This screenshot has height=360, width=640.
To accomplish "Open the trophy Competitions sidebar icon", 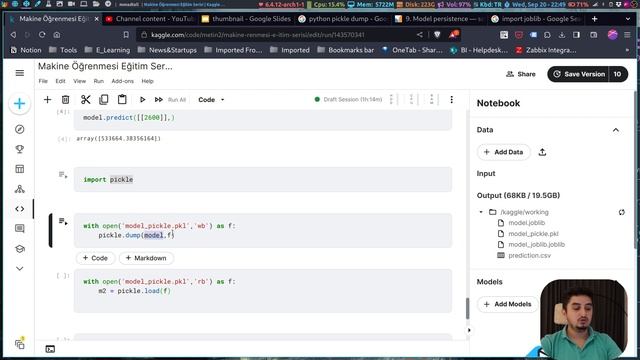I will 20,149.
